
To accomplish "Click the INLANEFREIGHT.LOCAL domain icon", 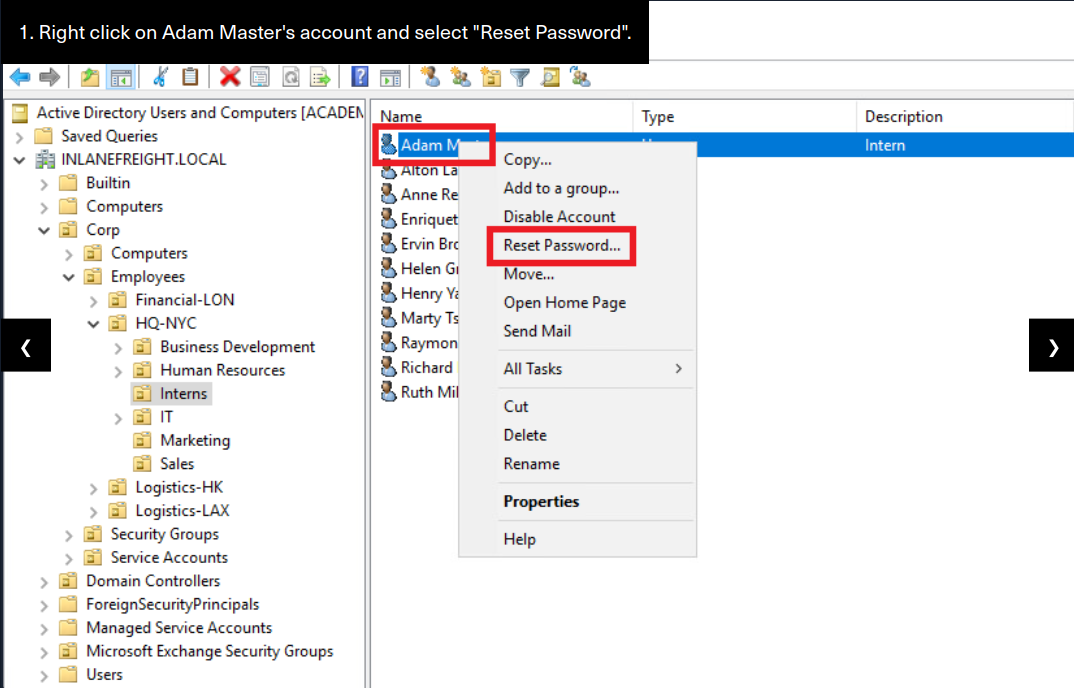I will coord(45,160).
